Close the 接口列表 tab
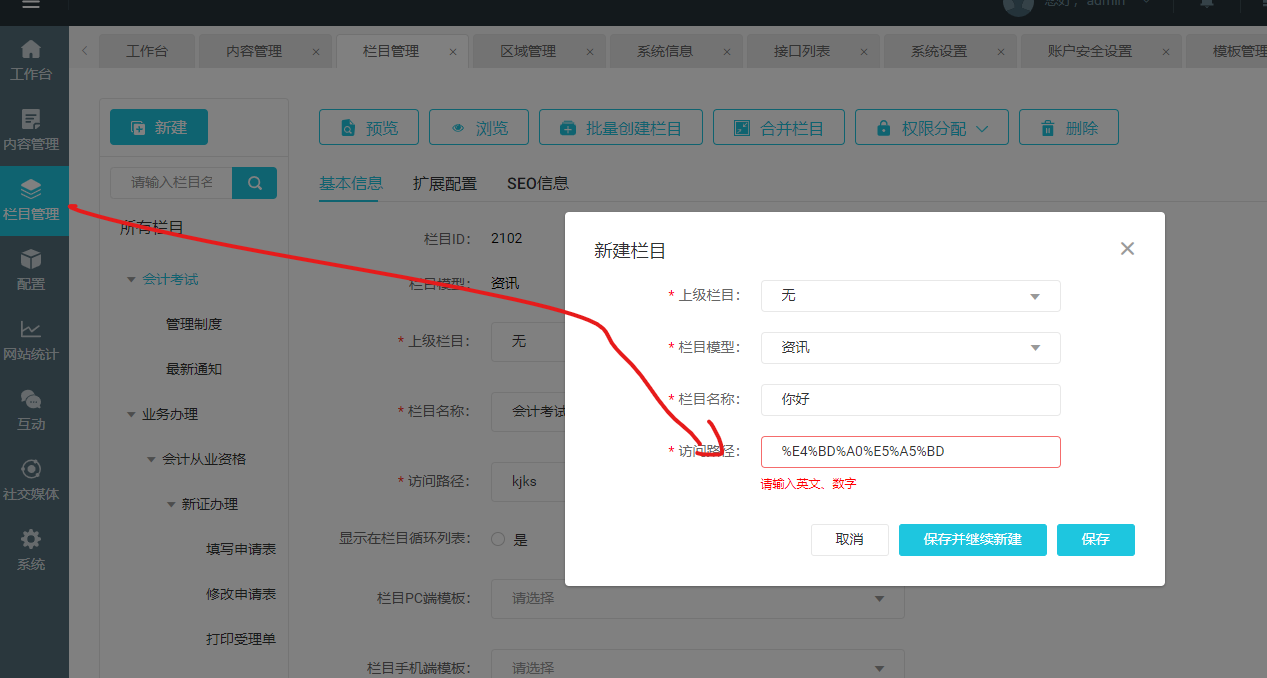This screenshot has height=678, width=1267. (x=864, y=52)
